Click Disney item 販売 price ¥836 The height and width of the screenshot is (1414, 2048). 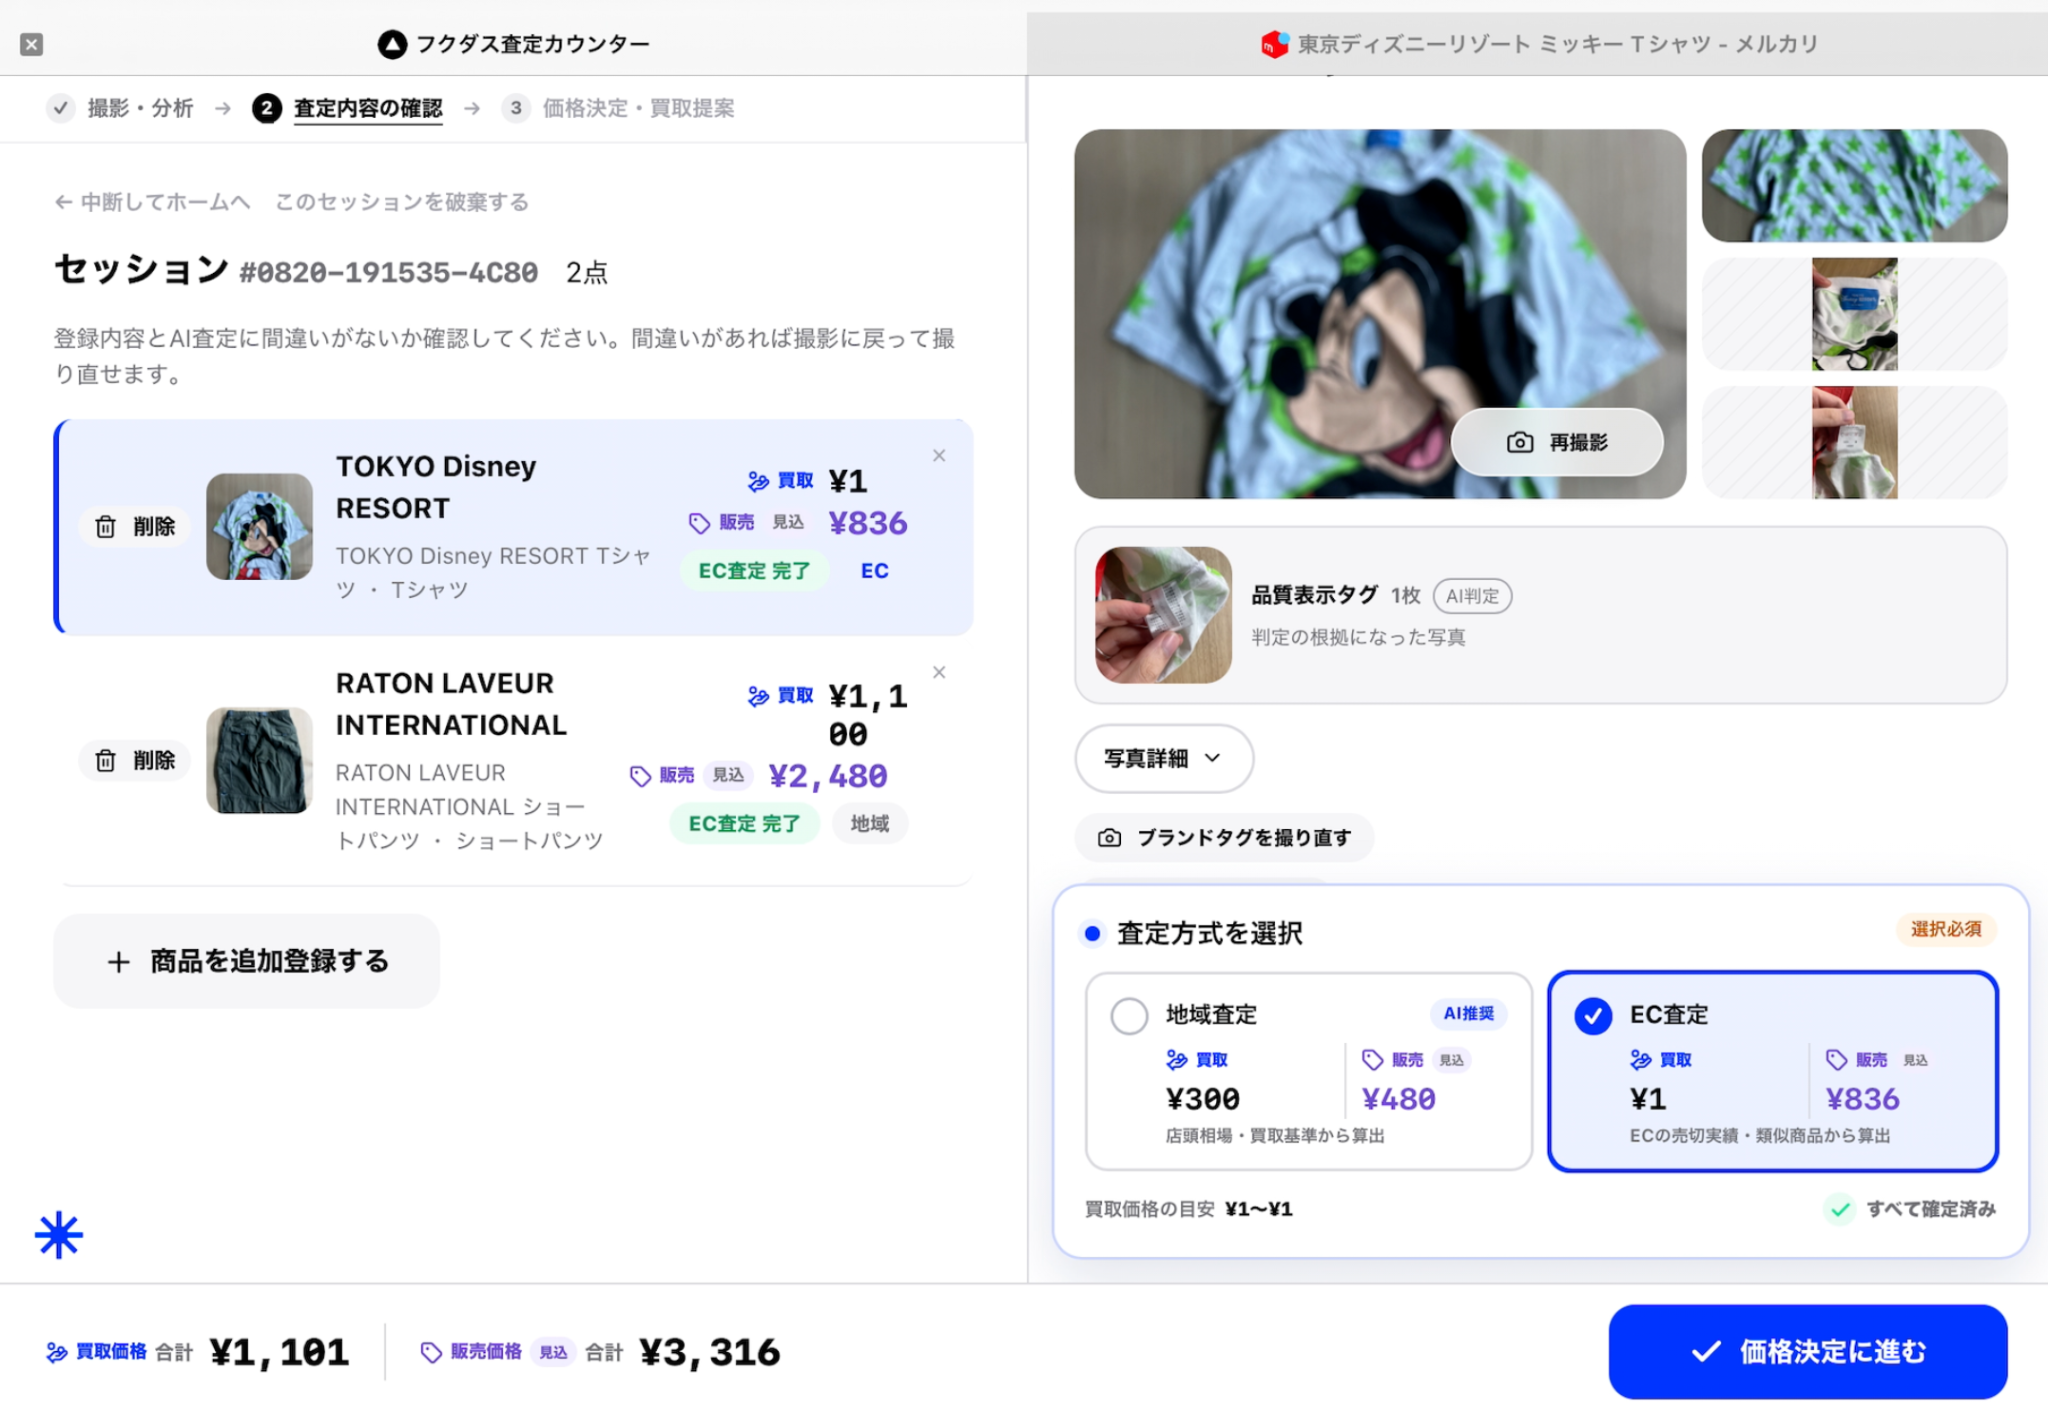point(868,524)
